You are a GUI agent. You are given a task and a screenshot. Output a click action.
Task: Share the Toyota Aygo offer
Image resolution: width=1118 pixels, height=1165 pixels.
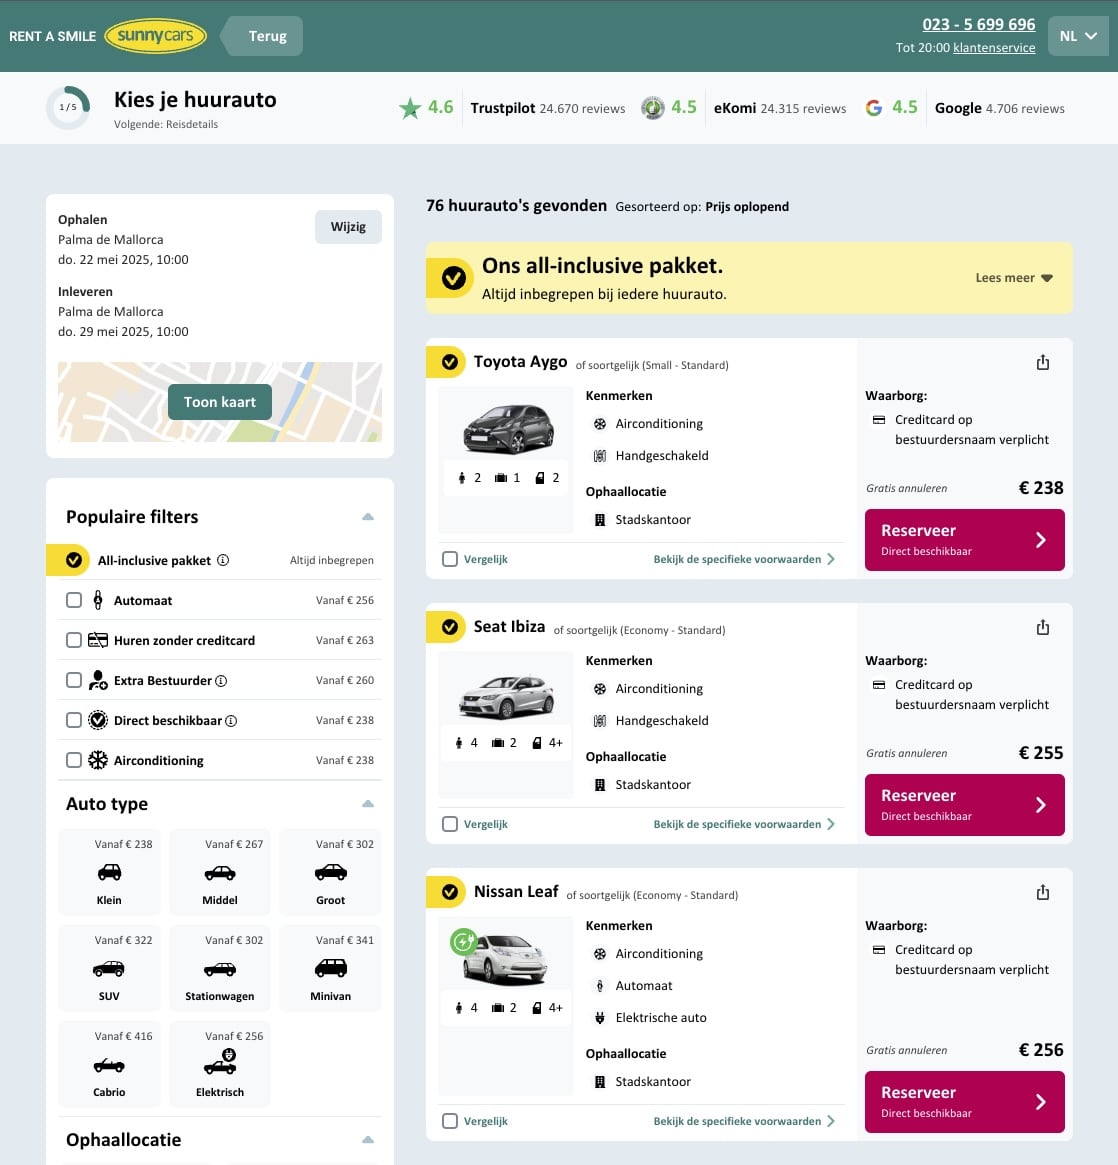click(x=1043, y=363)
